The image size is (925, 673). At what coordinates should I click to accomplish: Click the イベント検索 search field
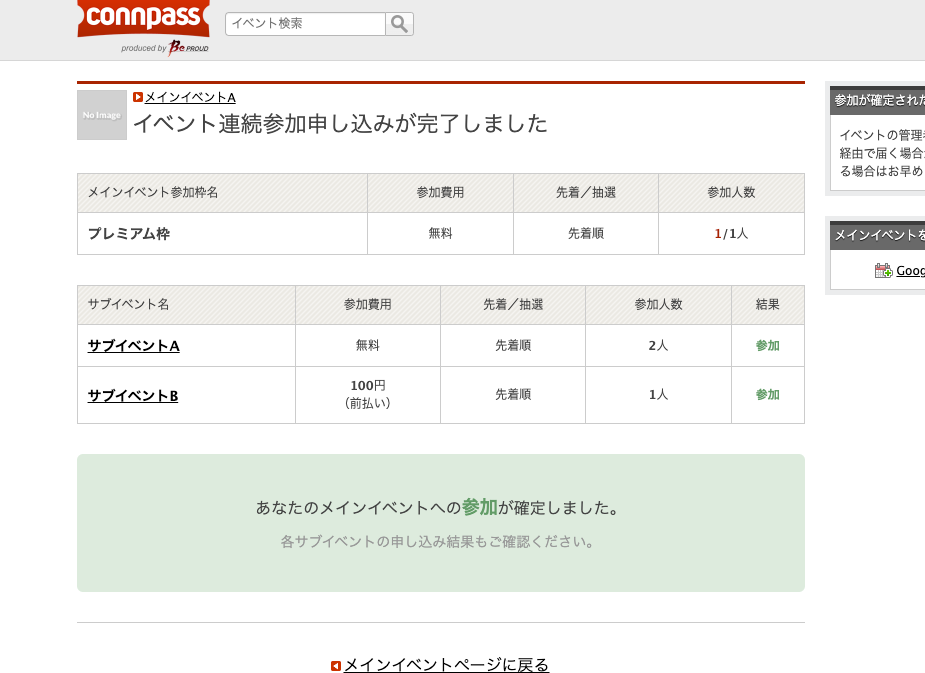(x=300, y=23)
